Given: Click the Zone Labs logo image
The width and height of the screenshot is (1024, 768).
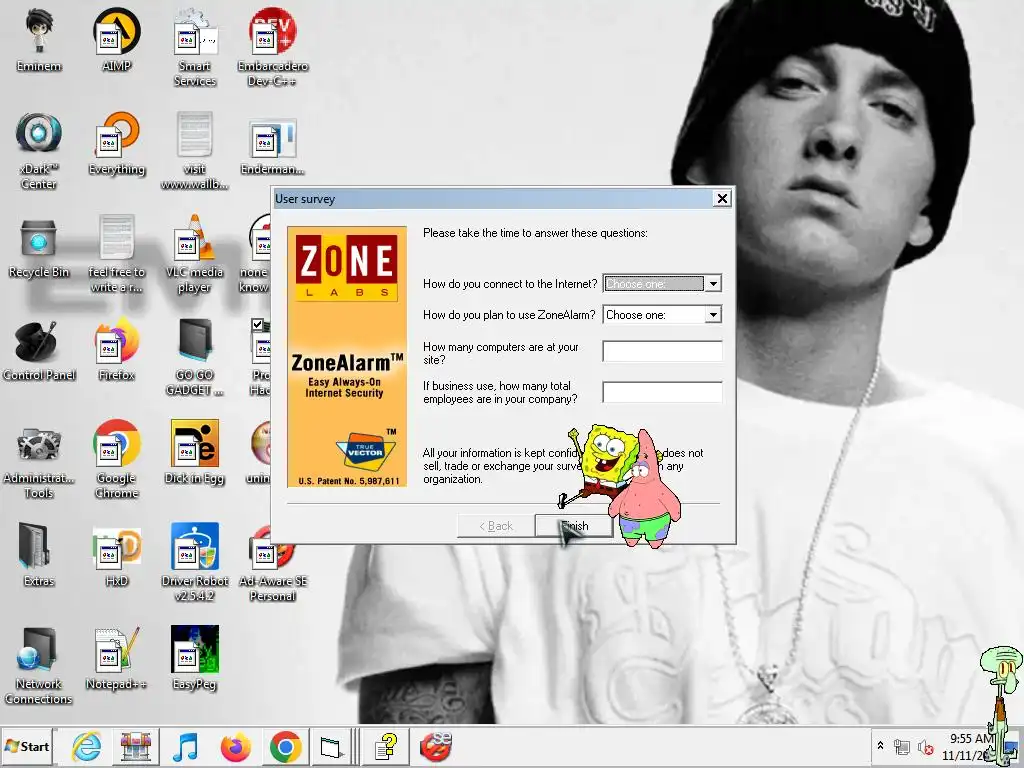Looking at the screenshot, I should click(x=347, y=266).
